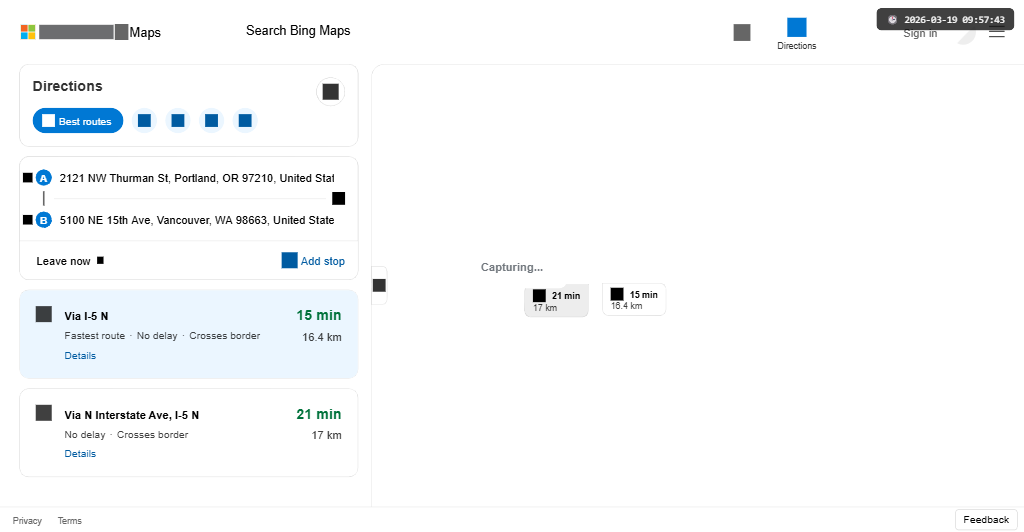This screenshot has width=1024, height=532.
Task: Click the Microsoft logo in the header
Action: [x=28, y=32]
